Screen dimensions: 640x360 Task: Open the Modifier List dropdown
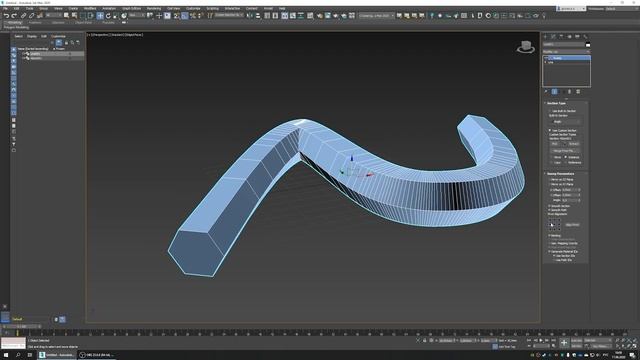566,52
